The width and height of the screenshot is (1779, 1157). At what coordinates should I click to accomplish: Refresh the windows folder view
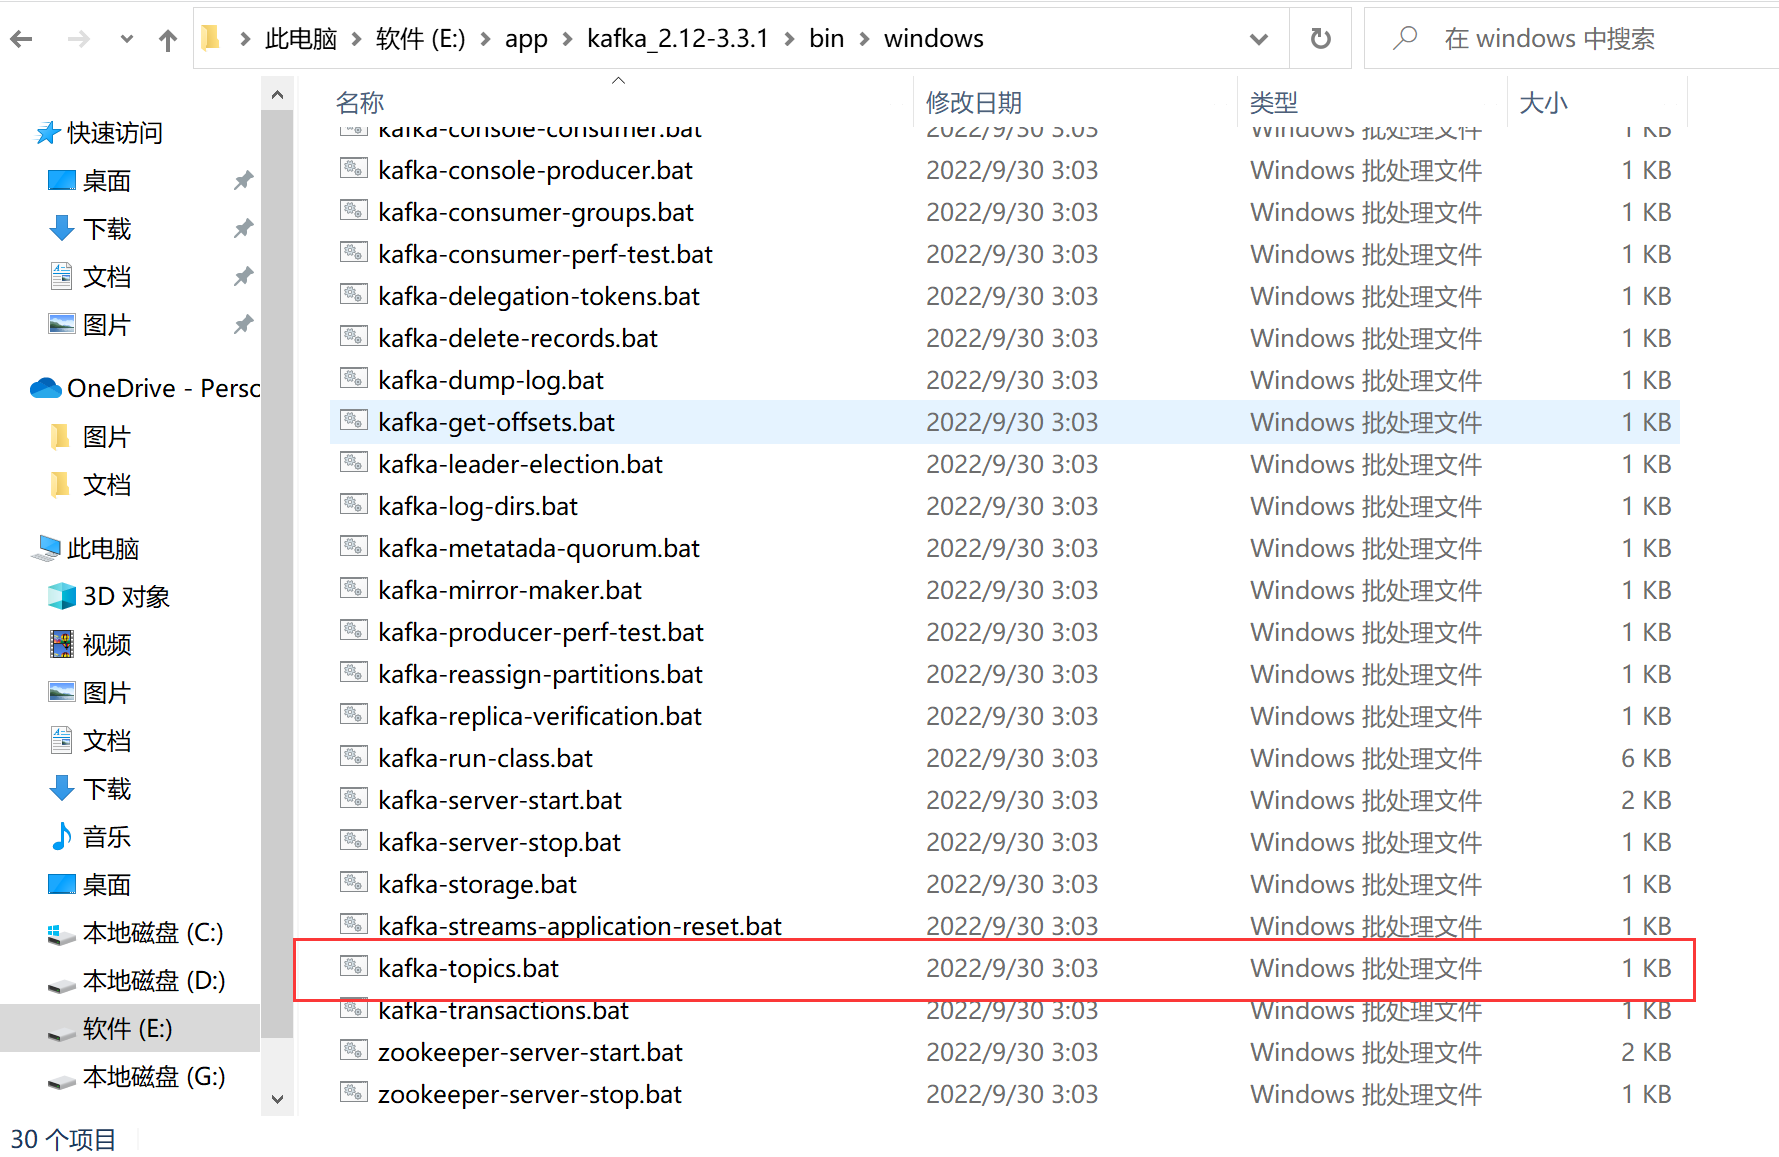pyautogui.click(x=1321, y=39)
